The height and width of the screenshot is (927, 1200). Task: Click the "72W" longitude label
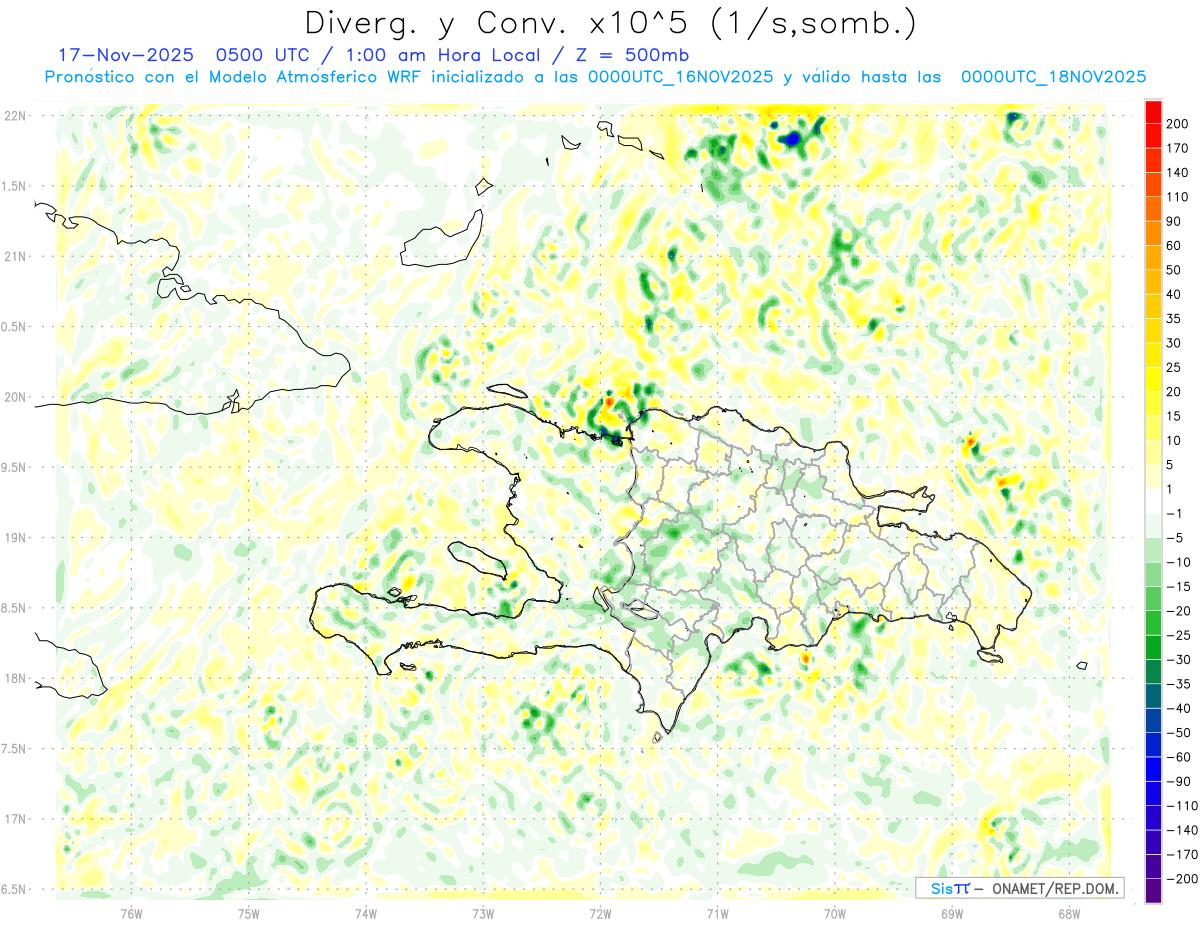[600, 913]
